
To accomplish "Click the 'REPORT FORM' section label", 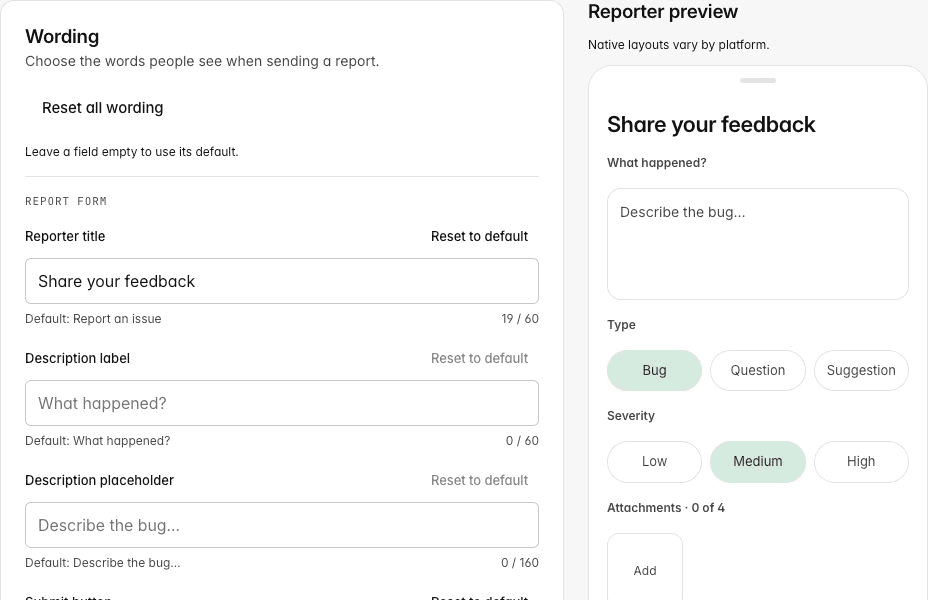I will pyautogui.click(x=66, y=201).
